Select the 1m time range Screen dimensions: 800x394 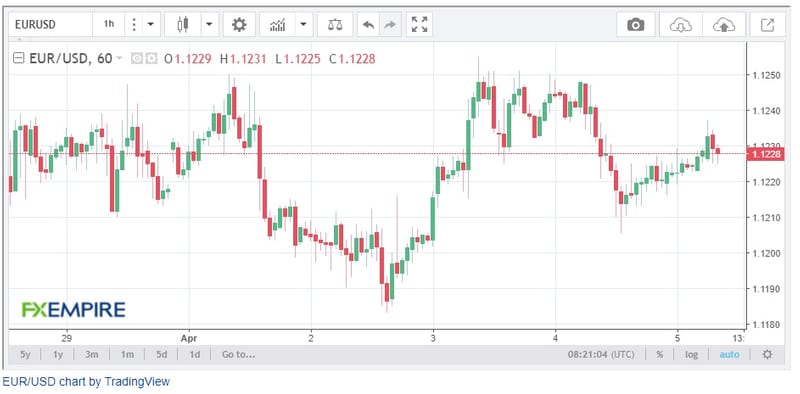127,354
